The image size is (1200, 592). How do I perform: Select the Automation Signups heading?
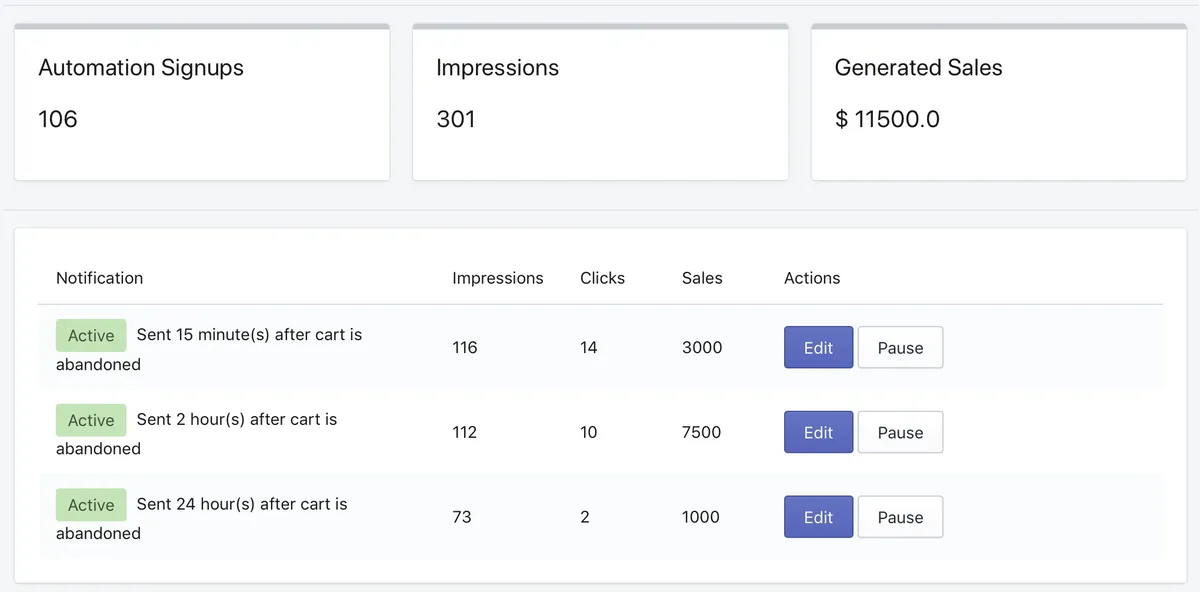click(x=141, y=68)
